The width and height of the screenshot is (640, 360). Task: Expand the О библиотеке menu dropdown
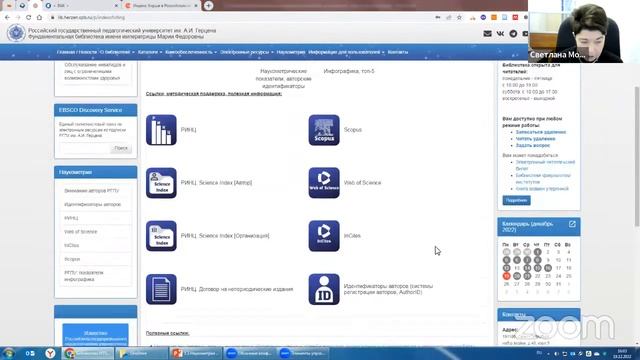(117, 52)
